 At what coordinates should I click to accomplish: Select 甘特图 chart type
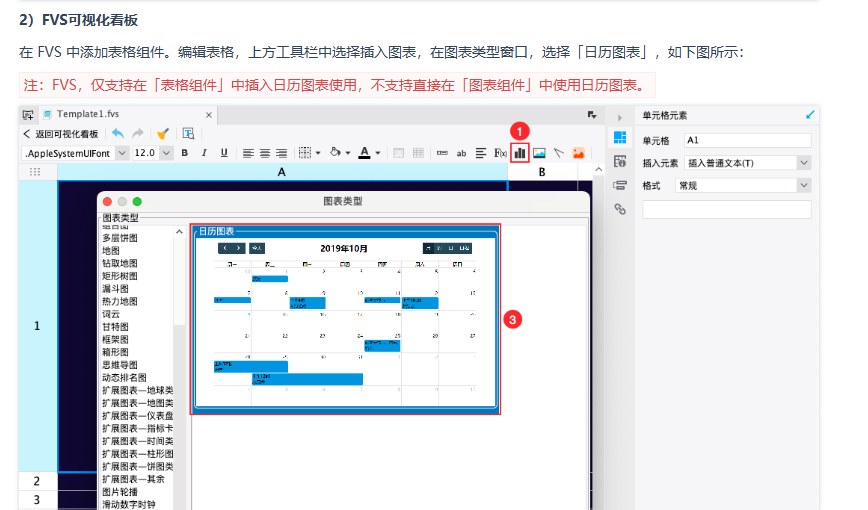tap(115, 327)
